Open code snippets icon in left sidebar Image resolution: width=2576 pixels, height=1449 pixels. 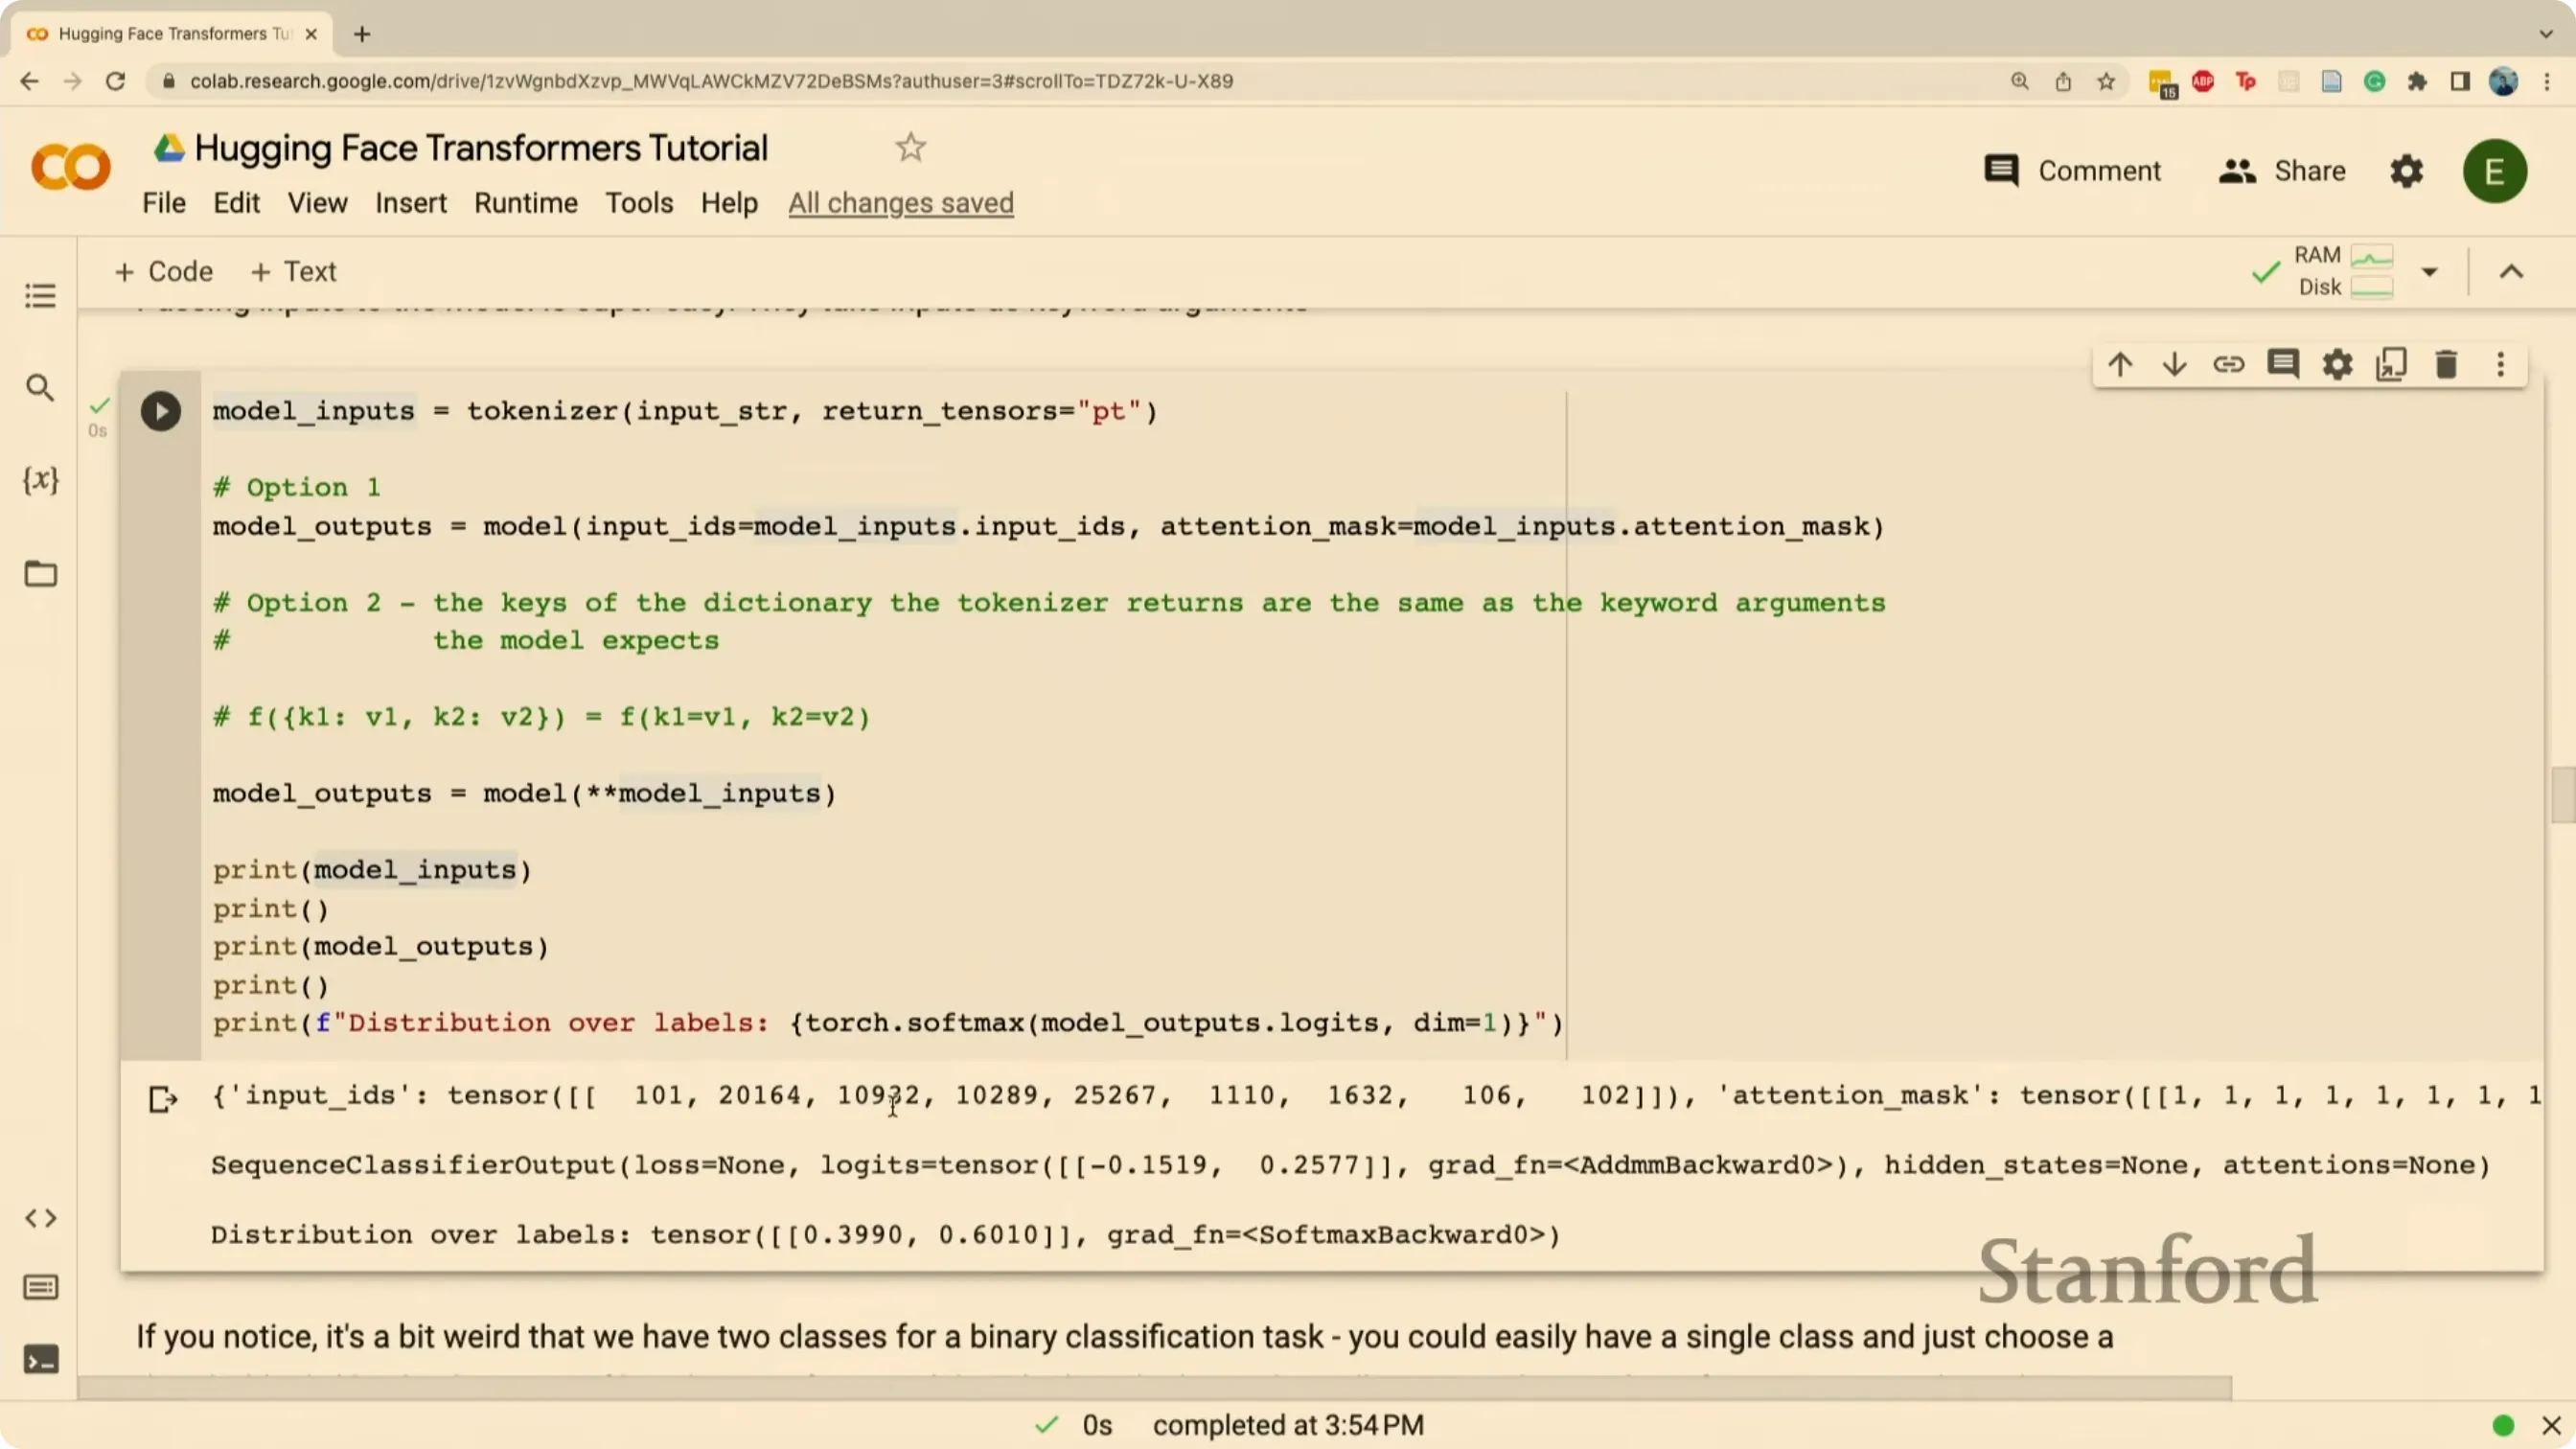pos(40,1218)
